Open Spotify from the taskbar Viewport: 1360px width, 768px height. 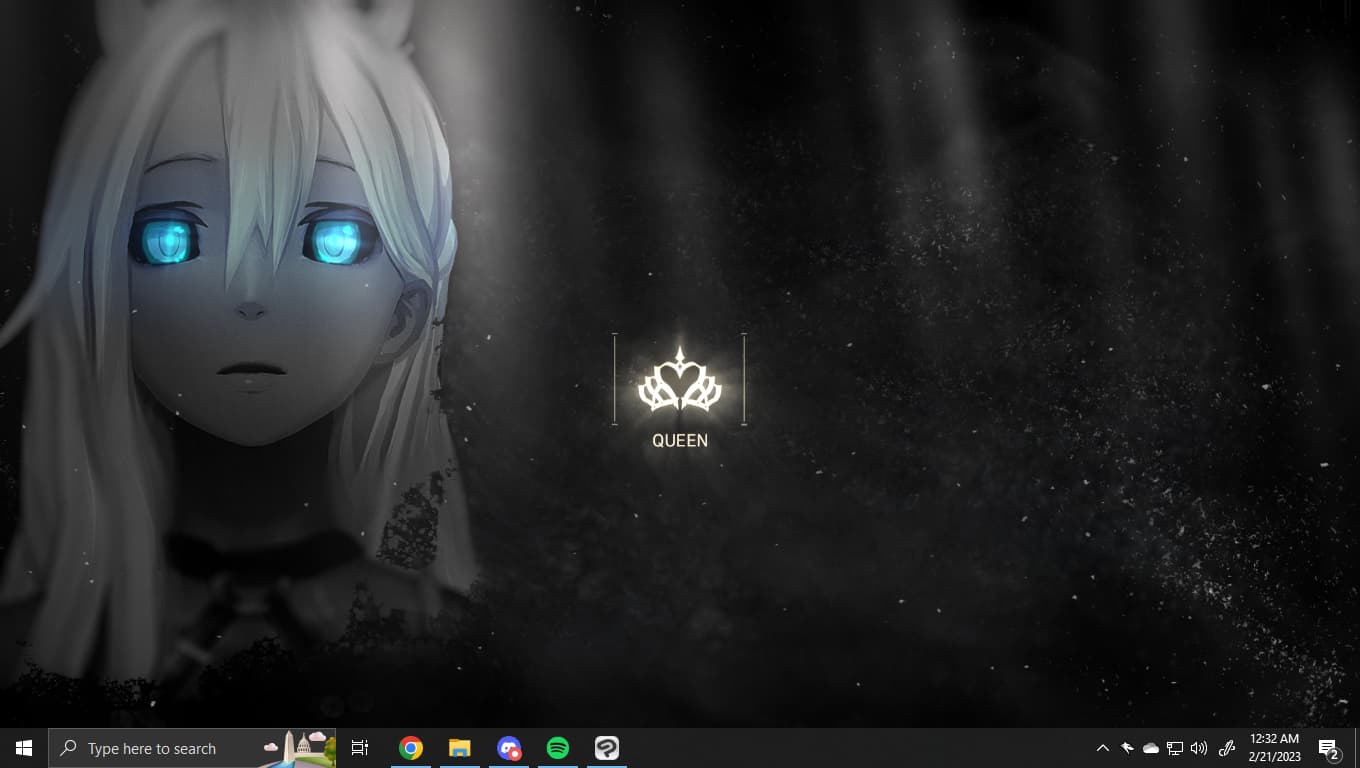pos(558,748)
